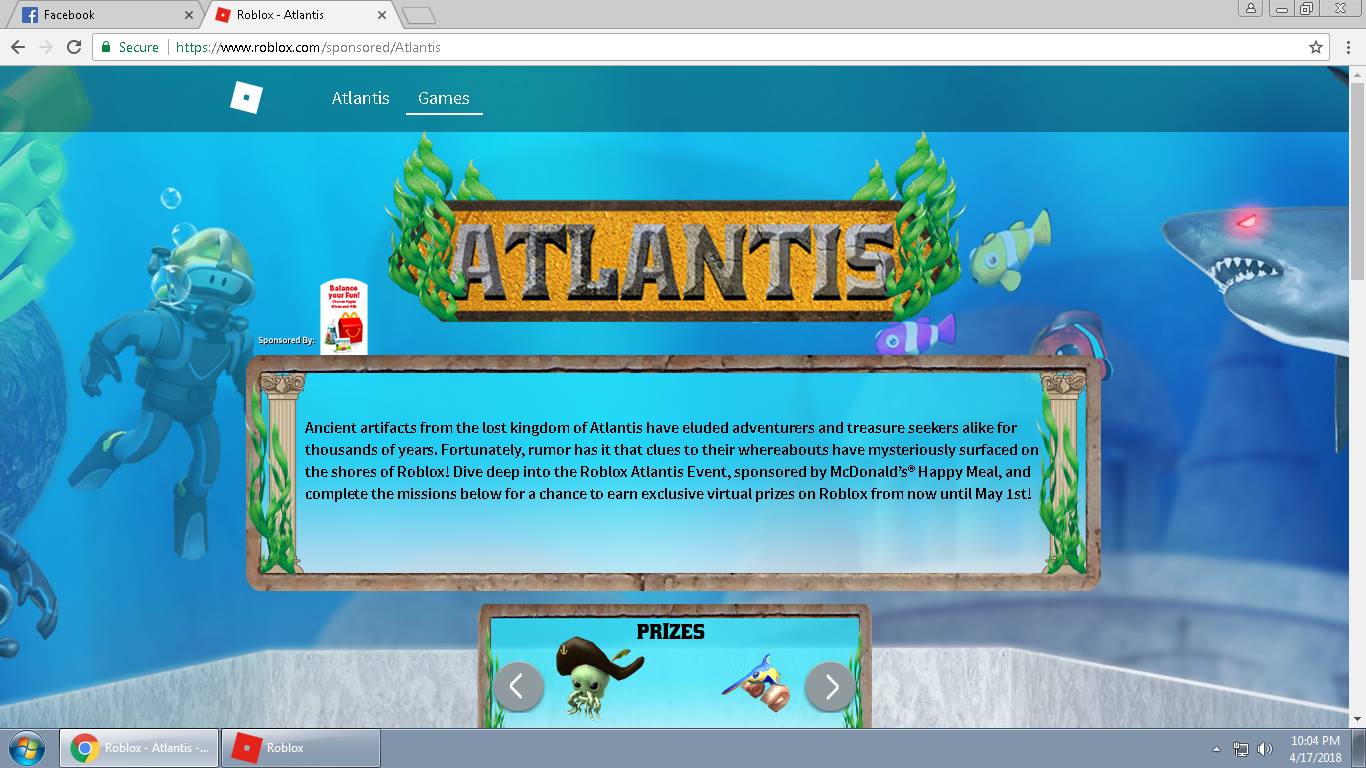Bookmark this page with the star
This screenshot has width=1366, height=768.
[x=1316, y=47]
